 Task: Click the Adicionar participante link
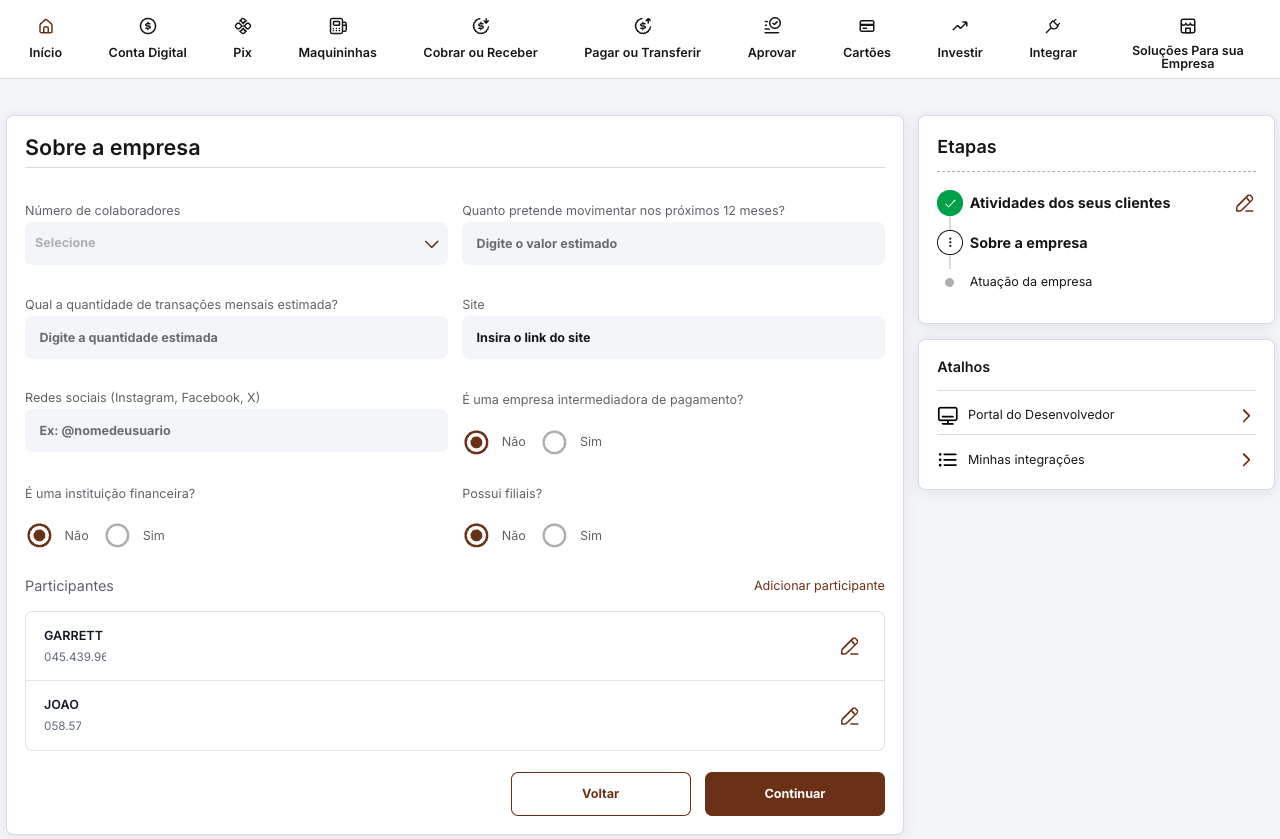tap(819, 586)
